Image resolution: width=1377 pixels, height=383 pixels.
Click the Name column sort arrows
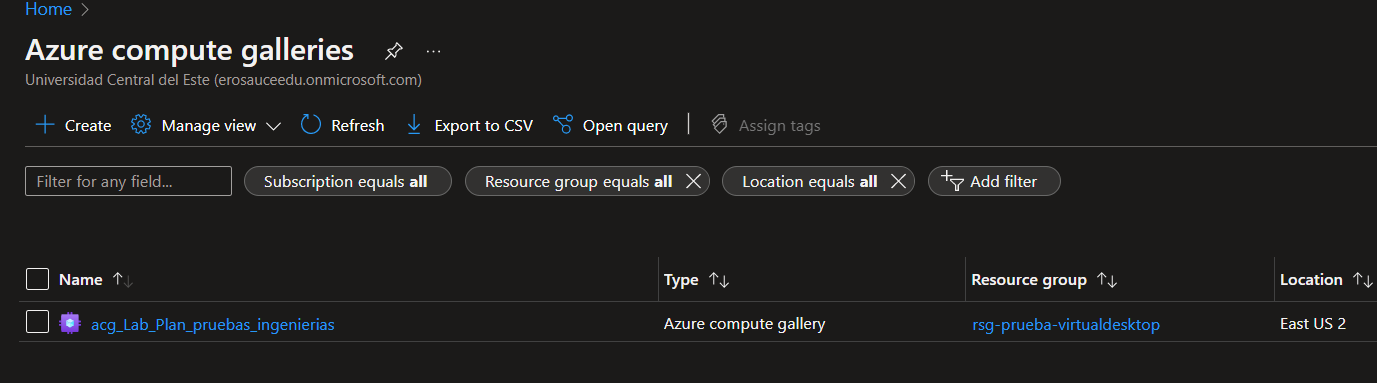tap(123, 280)
